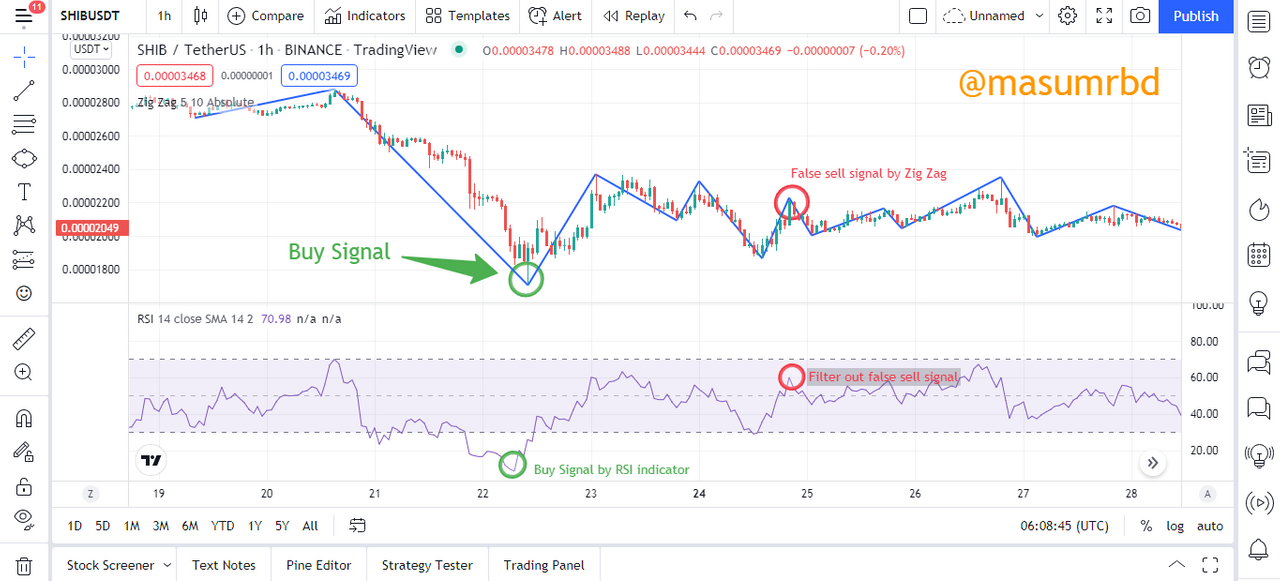Screen dimensions: 1280x581
Task: Open the XABCD patterns tool
Action: pos(24,226)
